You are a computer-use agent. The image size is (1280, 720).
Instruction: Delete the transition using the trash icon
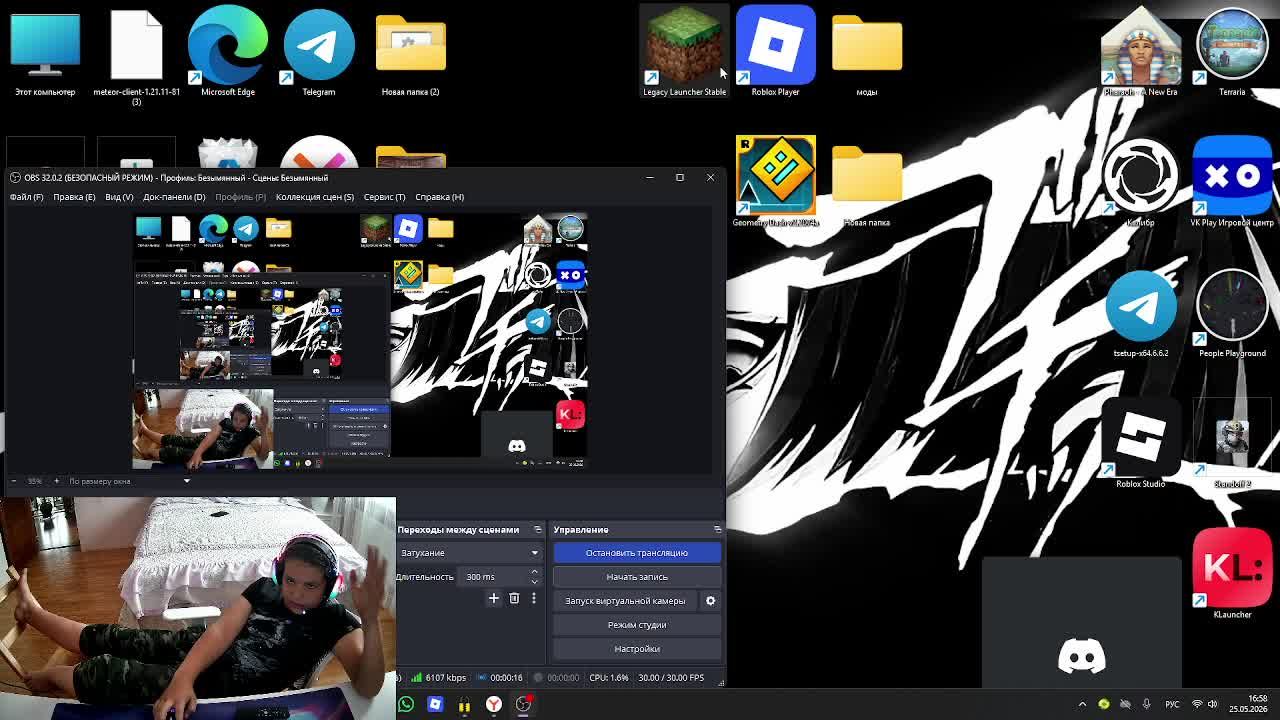(x=514, y=598)
